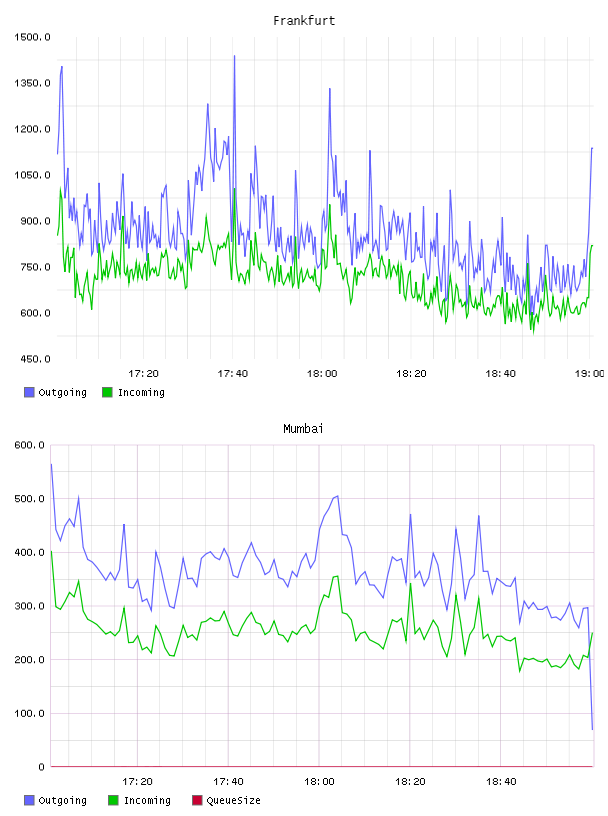Click the Frankfurt chart title
Viewport: 608px width, 816px height.
(304, 21)
